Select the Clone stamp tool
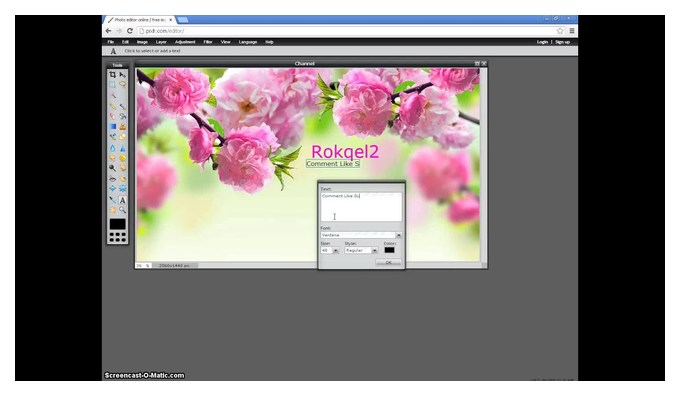 [123, 126]
